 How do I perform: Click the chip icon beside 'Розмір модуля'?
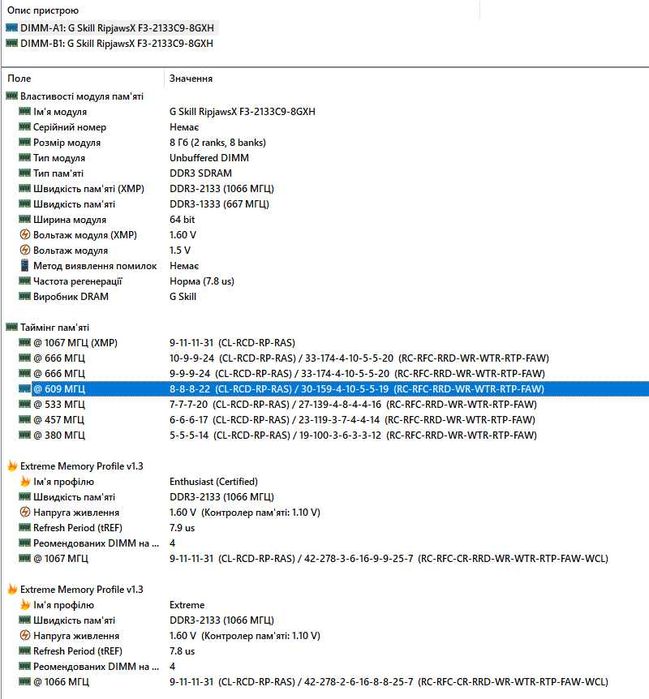pos(25,142)
